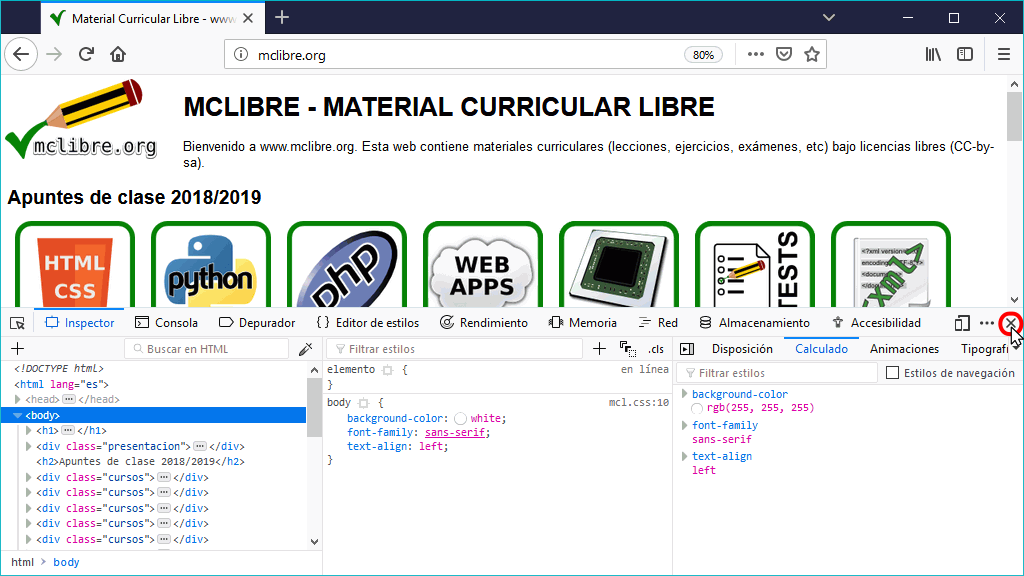Click the body breadcrumb
The height and width of the screenshot is (576, 1024).
66,562
